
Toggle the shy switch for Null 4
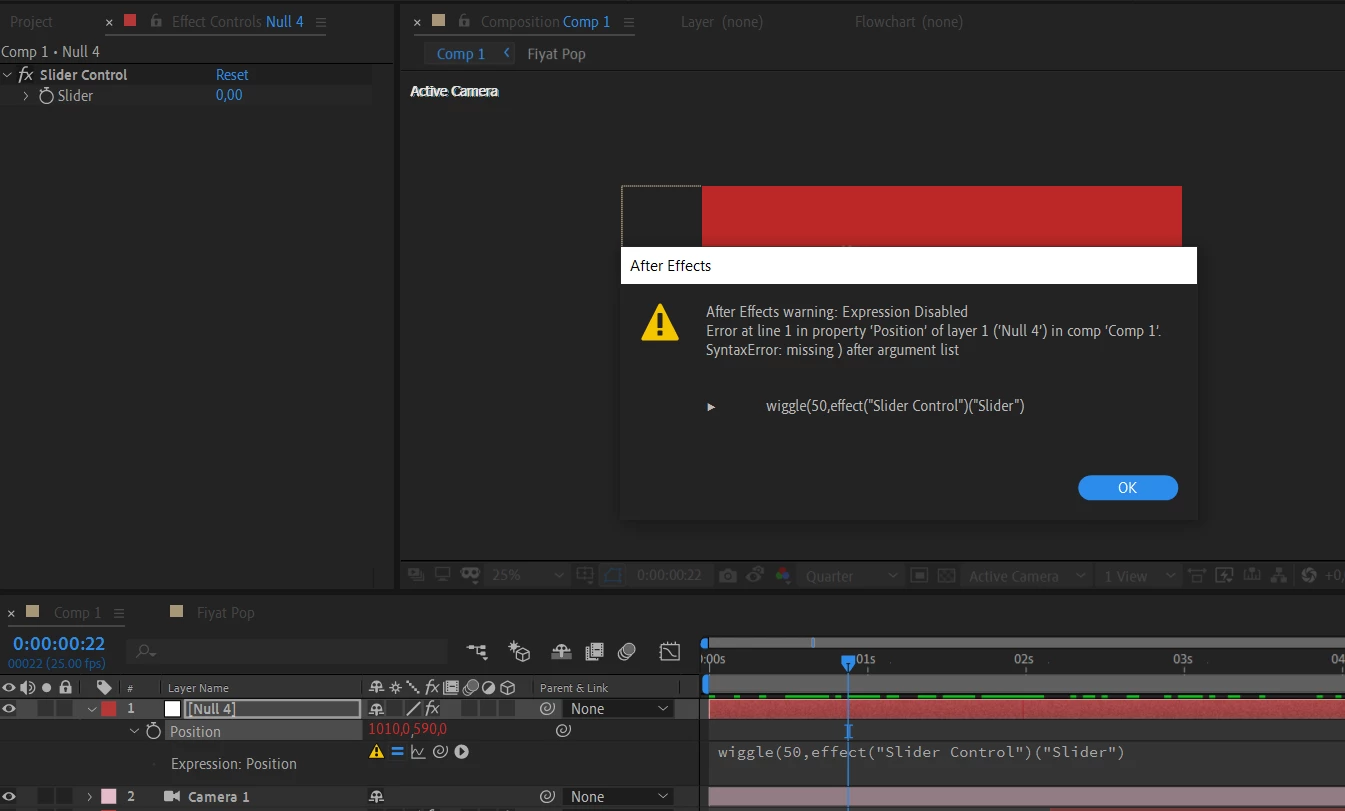376,709
